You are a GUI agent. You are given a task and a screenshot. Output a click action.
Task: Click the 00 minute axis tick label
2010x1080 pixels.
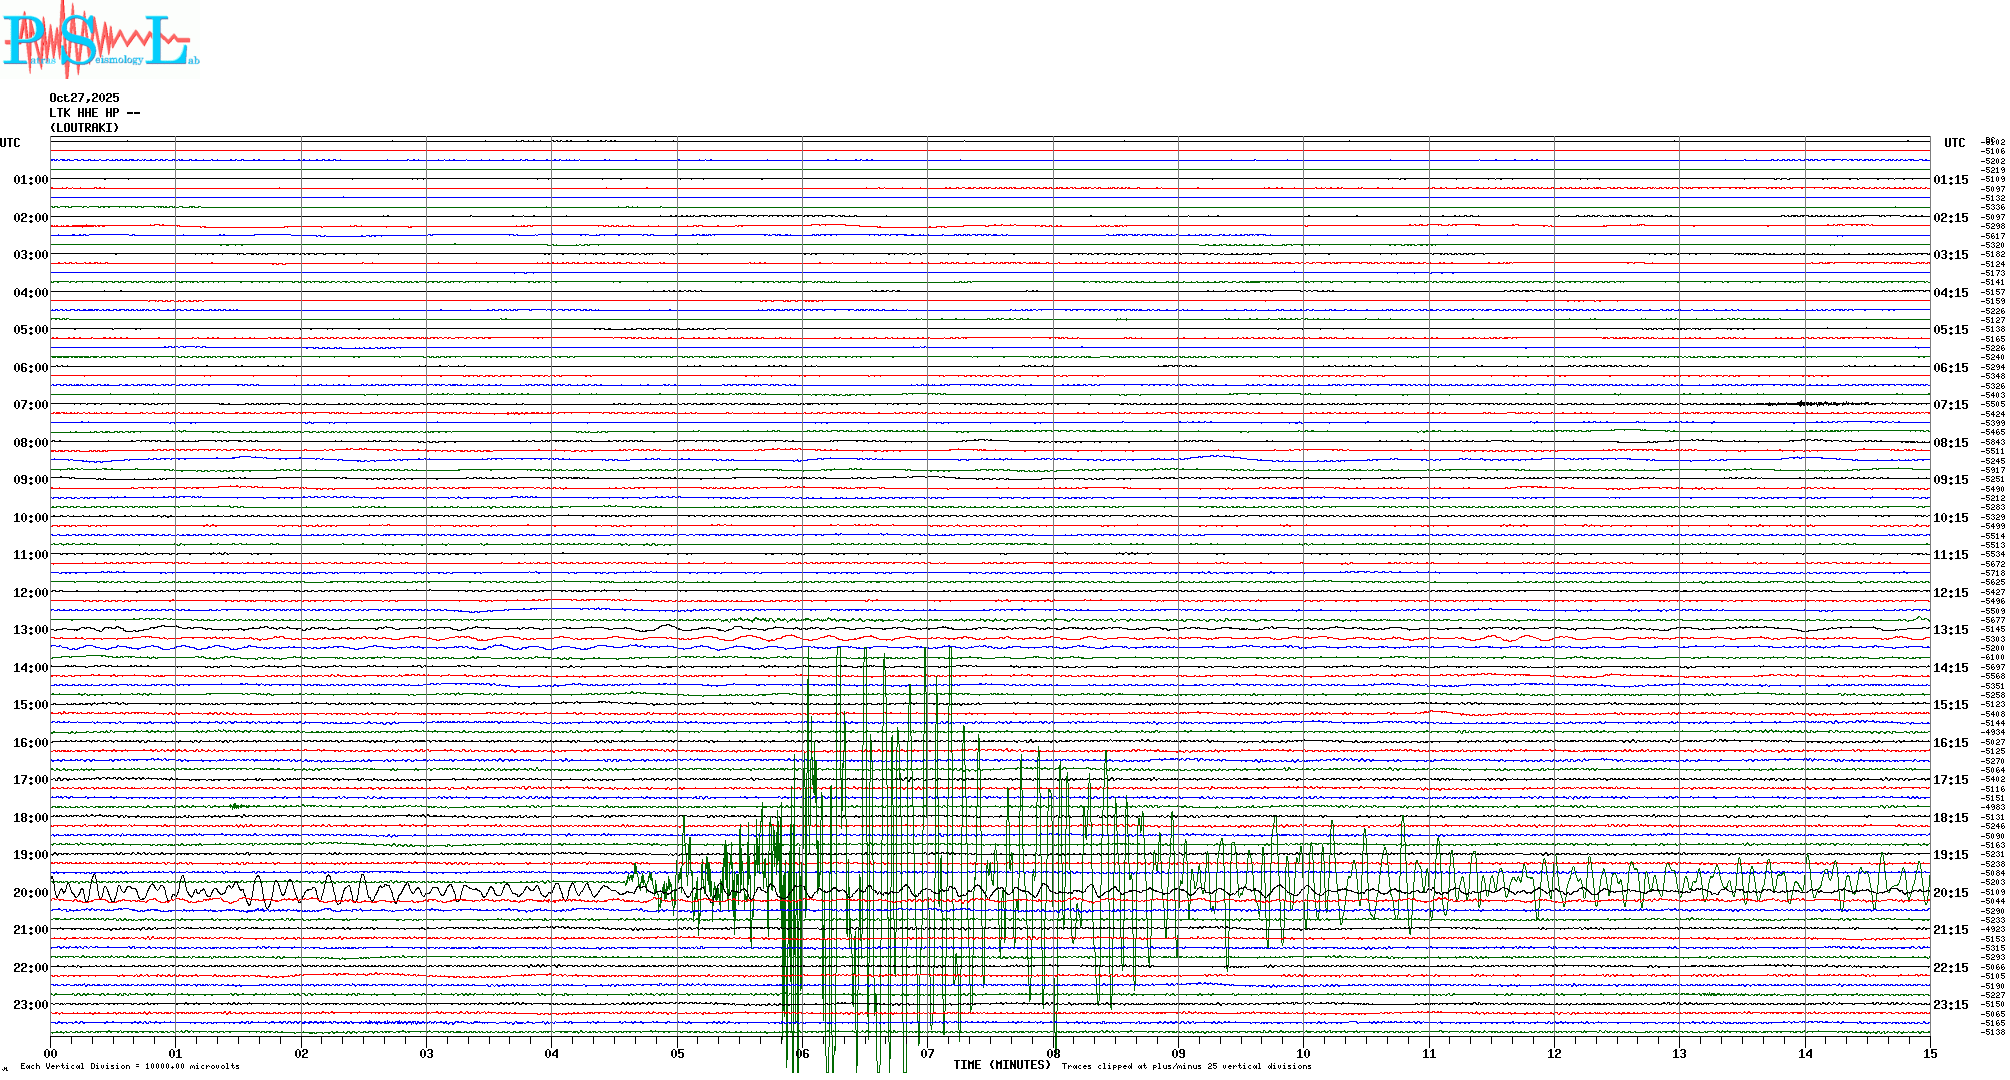tap(51, 1053)
